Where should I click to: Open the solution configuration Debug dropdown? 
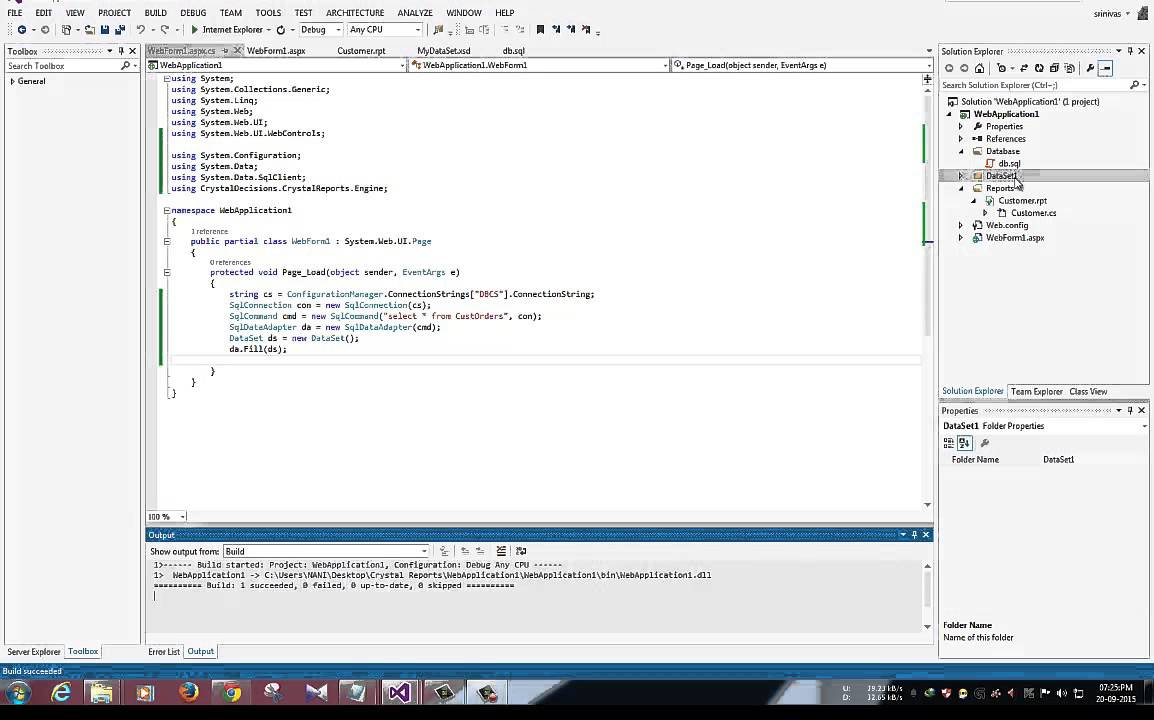(320, 29)
